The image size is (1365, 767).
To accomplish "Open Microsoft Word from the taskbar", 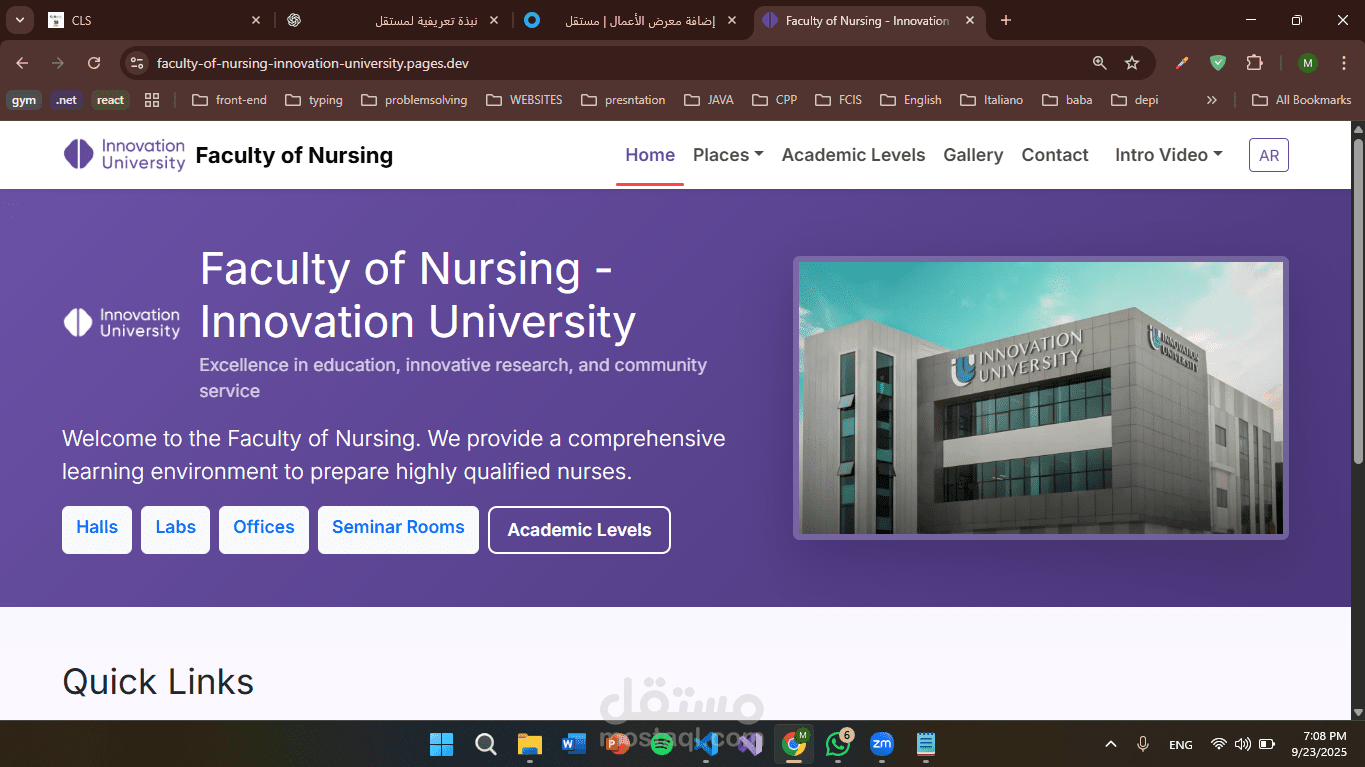I will coord(573,744).
